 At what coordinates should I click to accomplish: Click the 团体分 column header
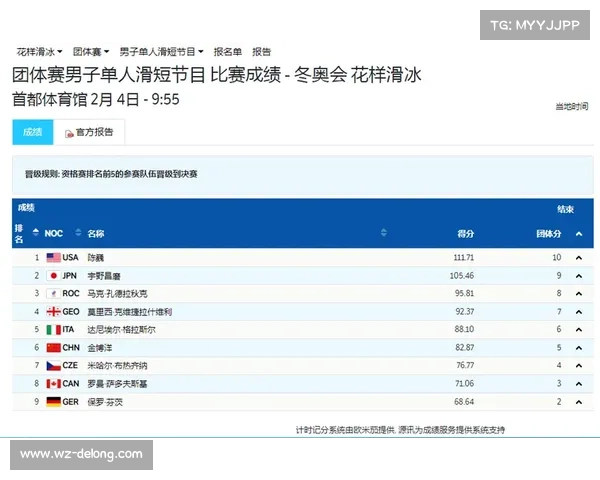tap(549, 233)
